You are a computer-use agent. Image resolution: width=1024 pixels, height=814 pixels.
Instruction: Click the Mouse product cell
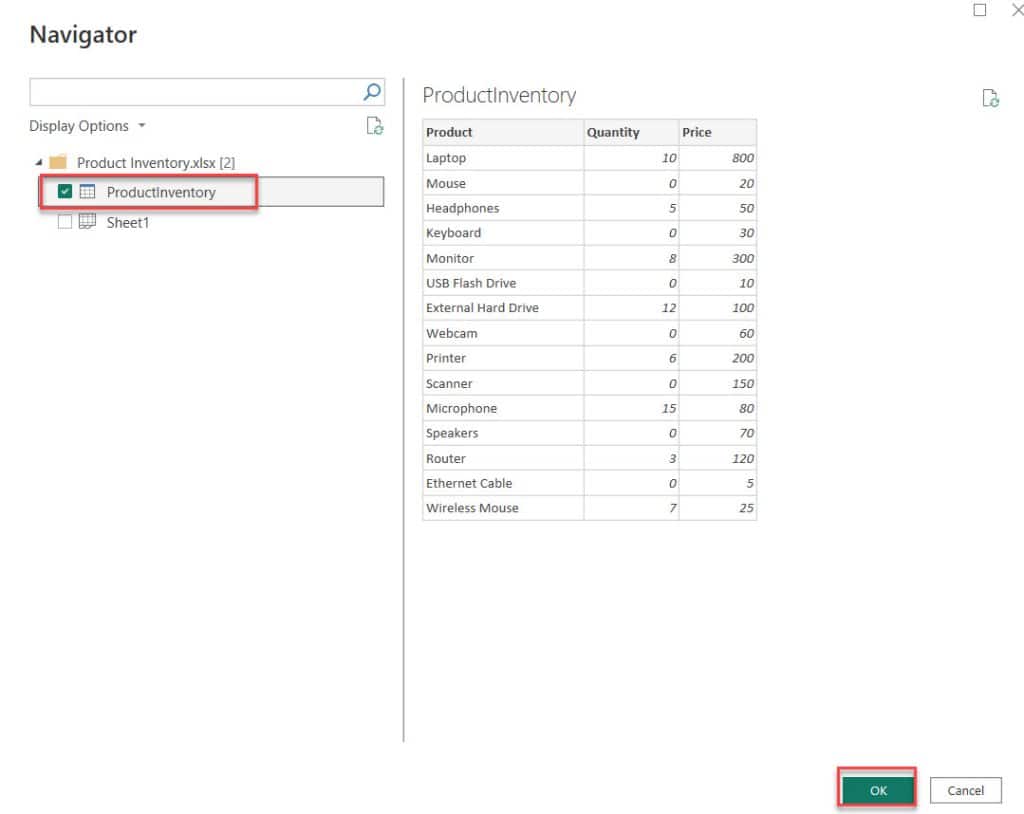(x=503, y=184)
